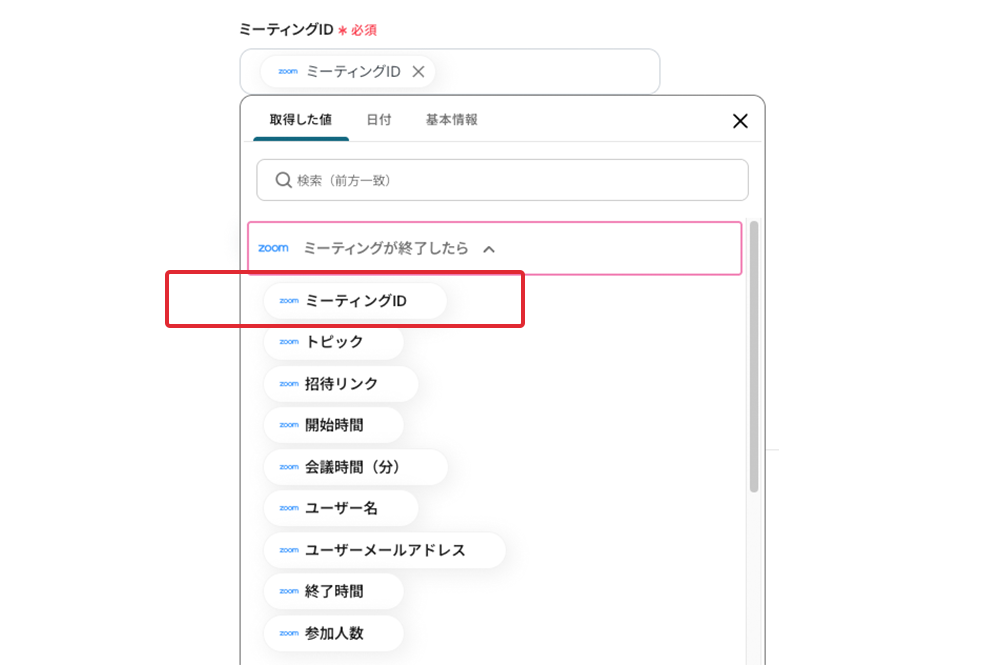The image size is (1000, 665).
Task: Click the search magnifier icon
Action: pyautogui.click(x=283, y=180)
